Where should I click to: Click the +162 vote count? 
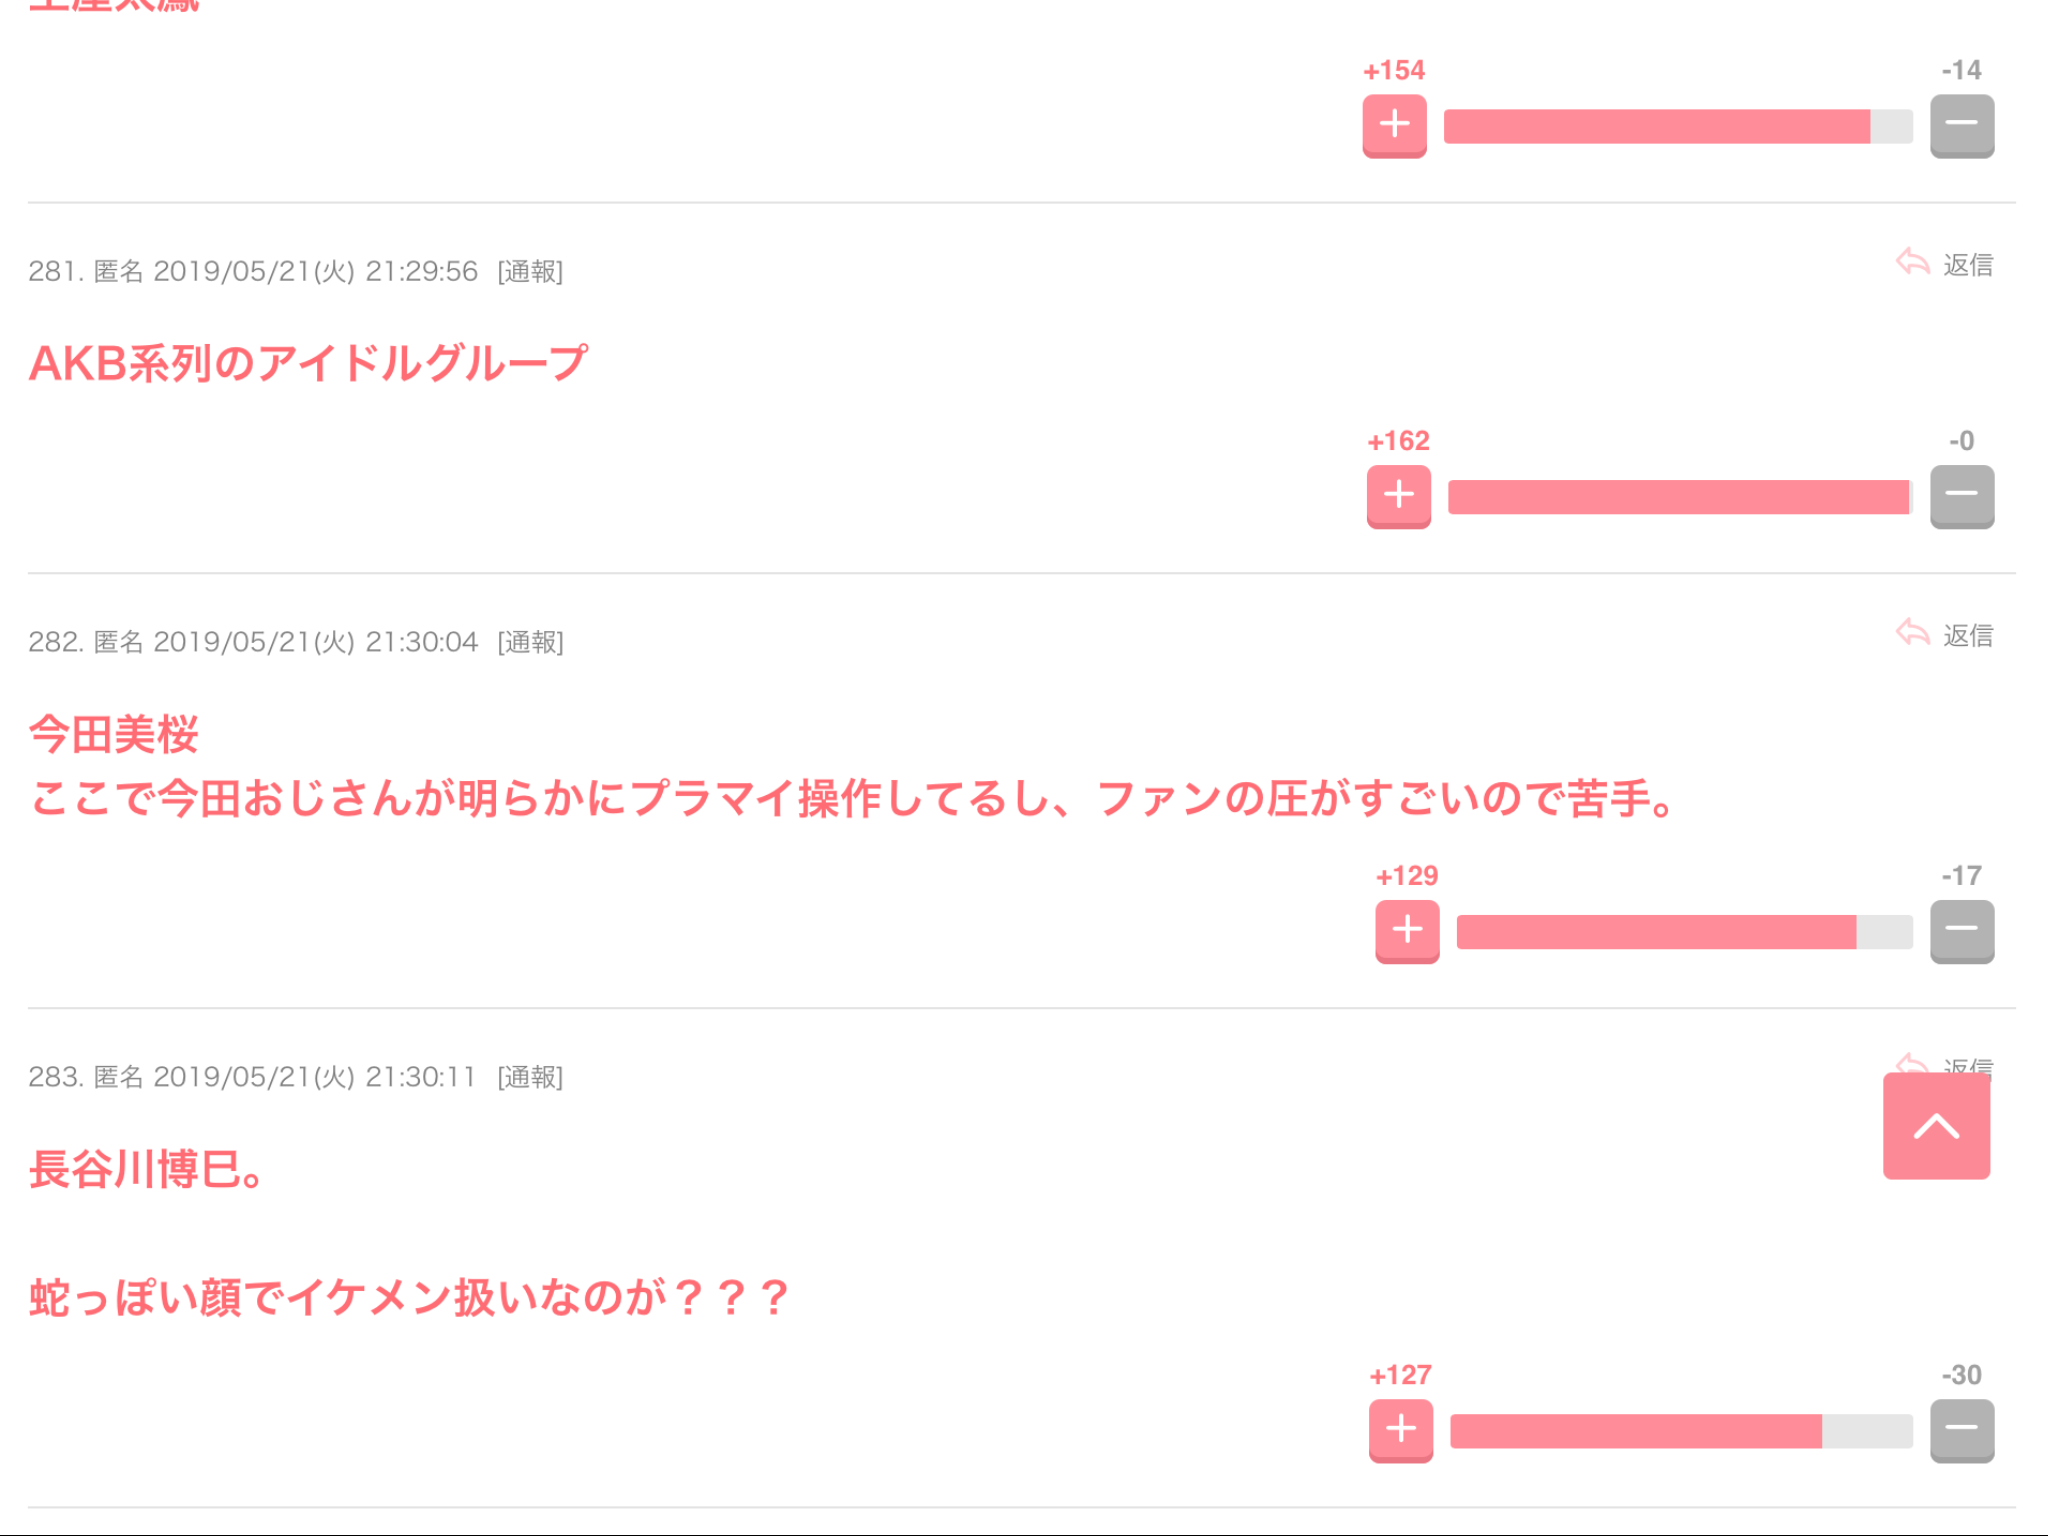(x=1398, y=441)
